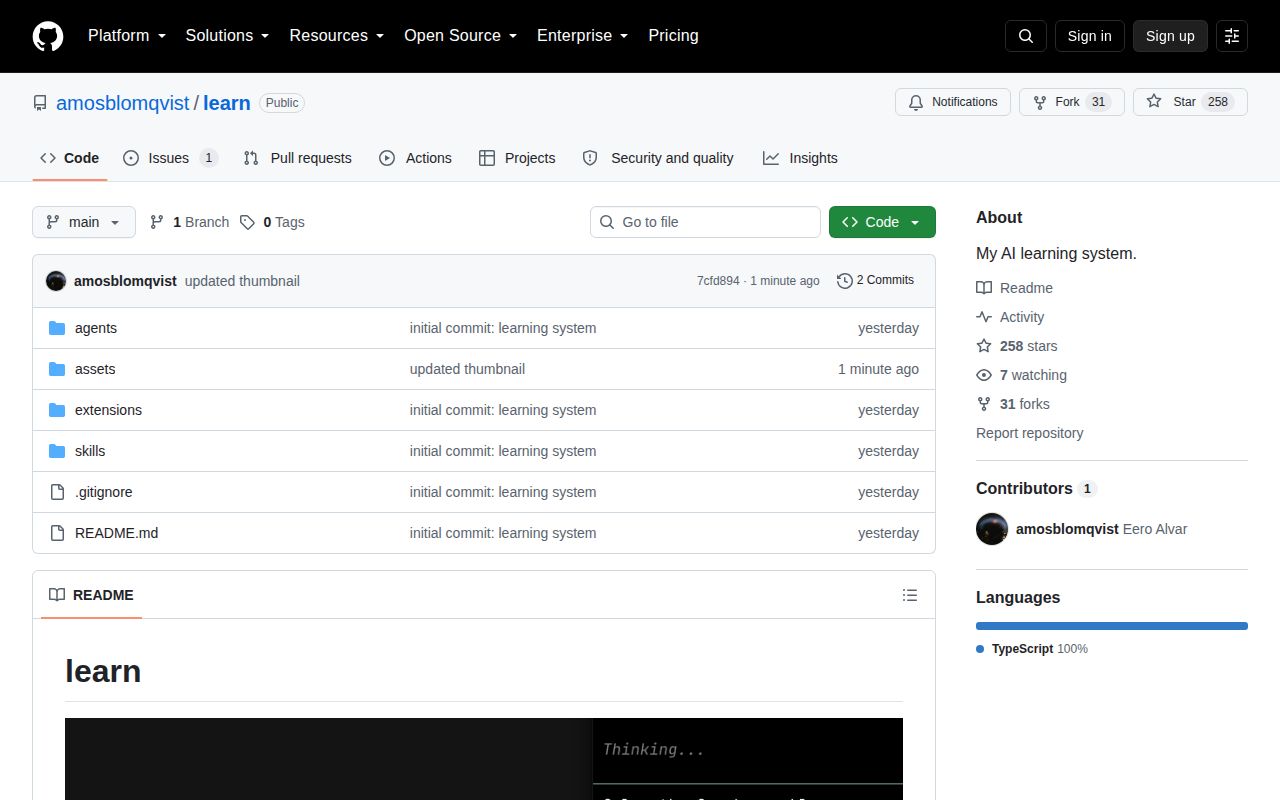View the 1 Branch link

[x=189, y=222]
